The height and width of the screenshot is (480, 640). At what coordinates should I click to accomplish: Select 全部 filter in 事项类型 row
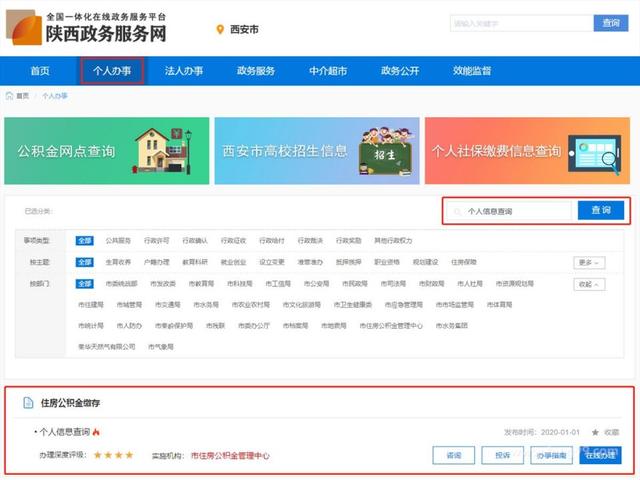[x=85, y=240]
